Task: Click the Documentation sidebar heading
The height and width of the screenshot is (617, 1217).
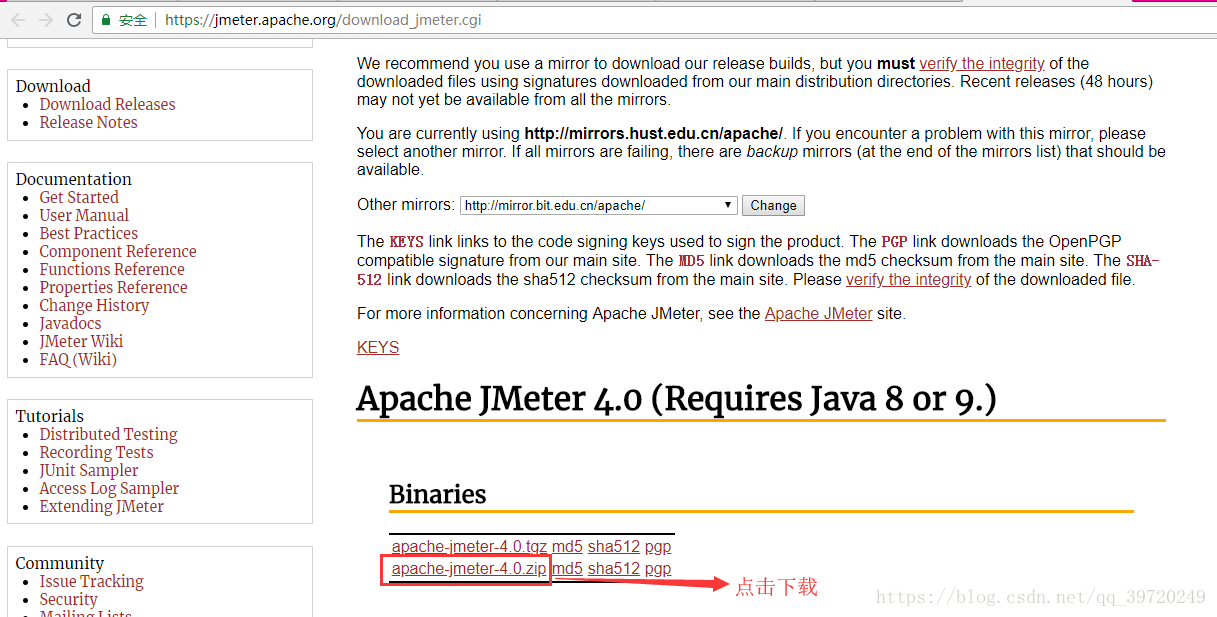Action: point(74,179)
